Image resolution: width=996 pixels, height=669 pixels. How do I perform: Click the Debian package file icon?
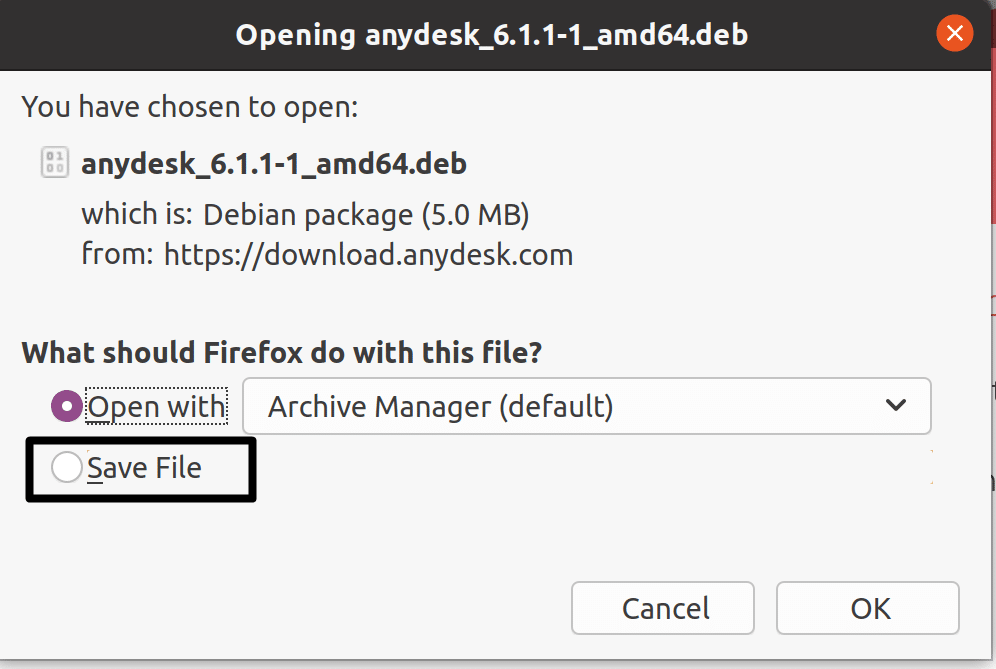click(54, 162)
